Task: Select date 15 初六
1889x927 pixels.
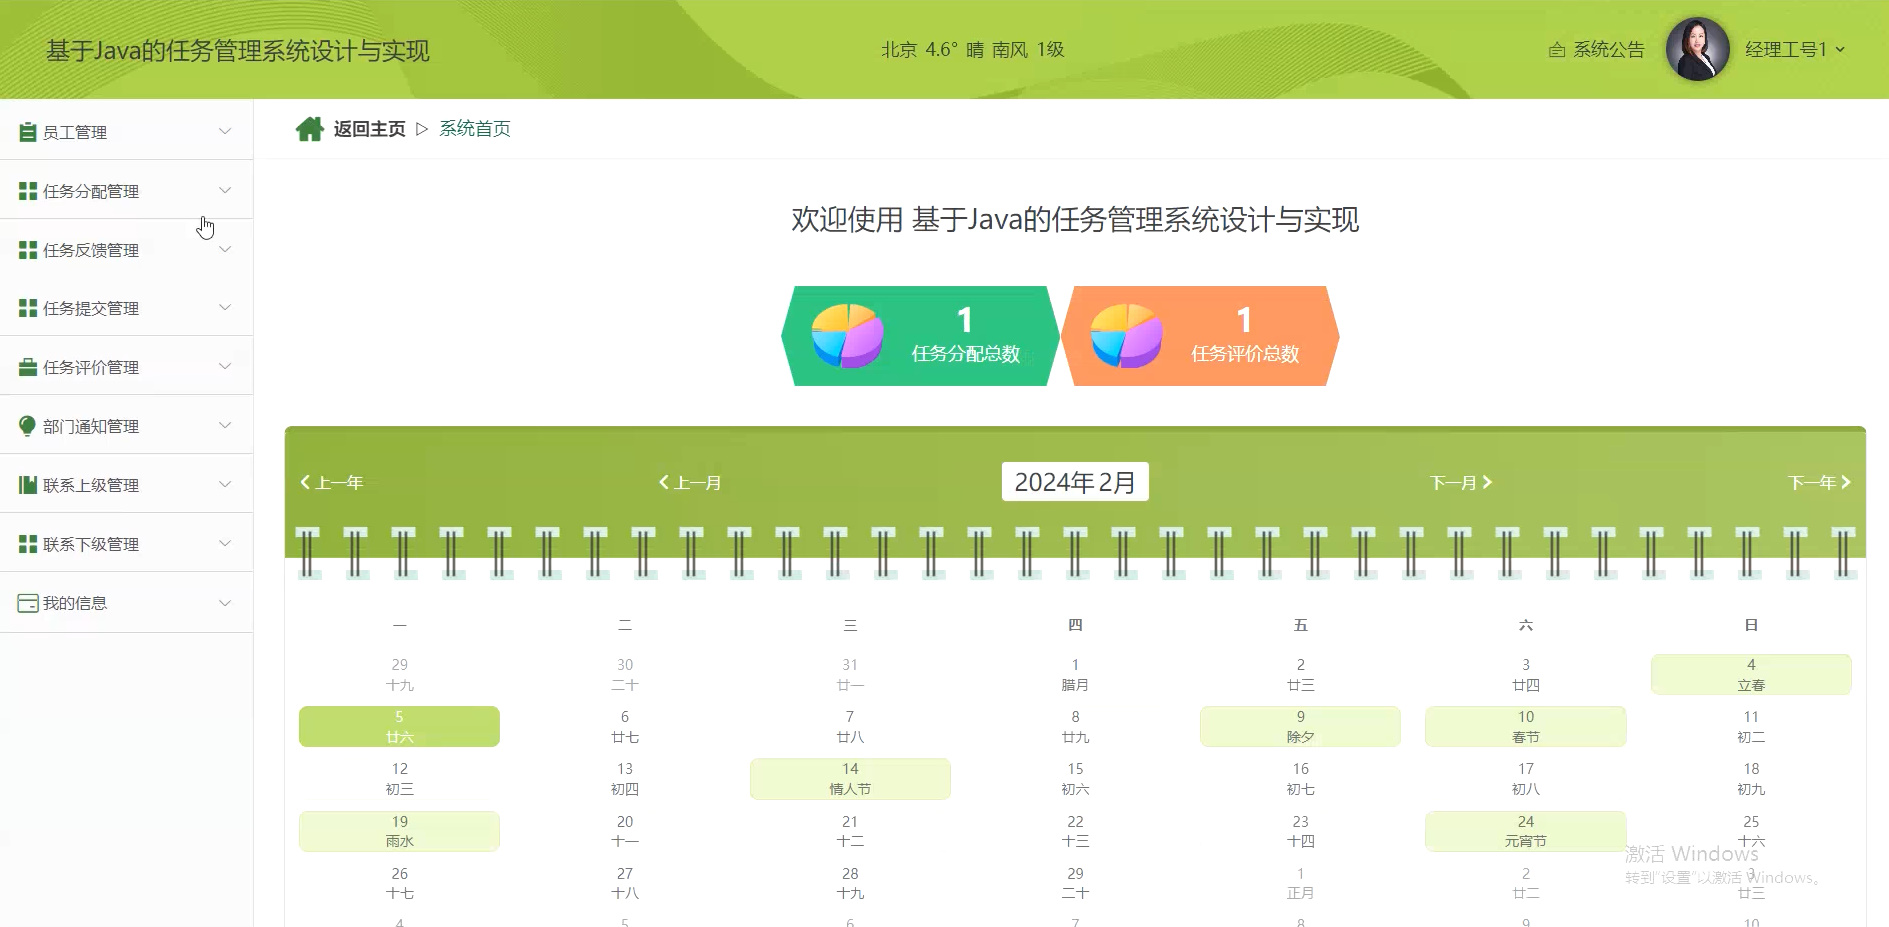Action: [1075, 779]
